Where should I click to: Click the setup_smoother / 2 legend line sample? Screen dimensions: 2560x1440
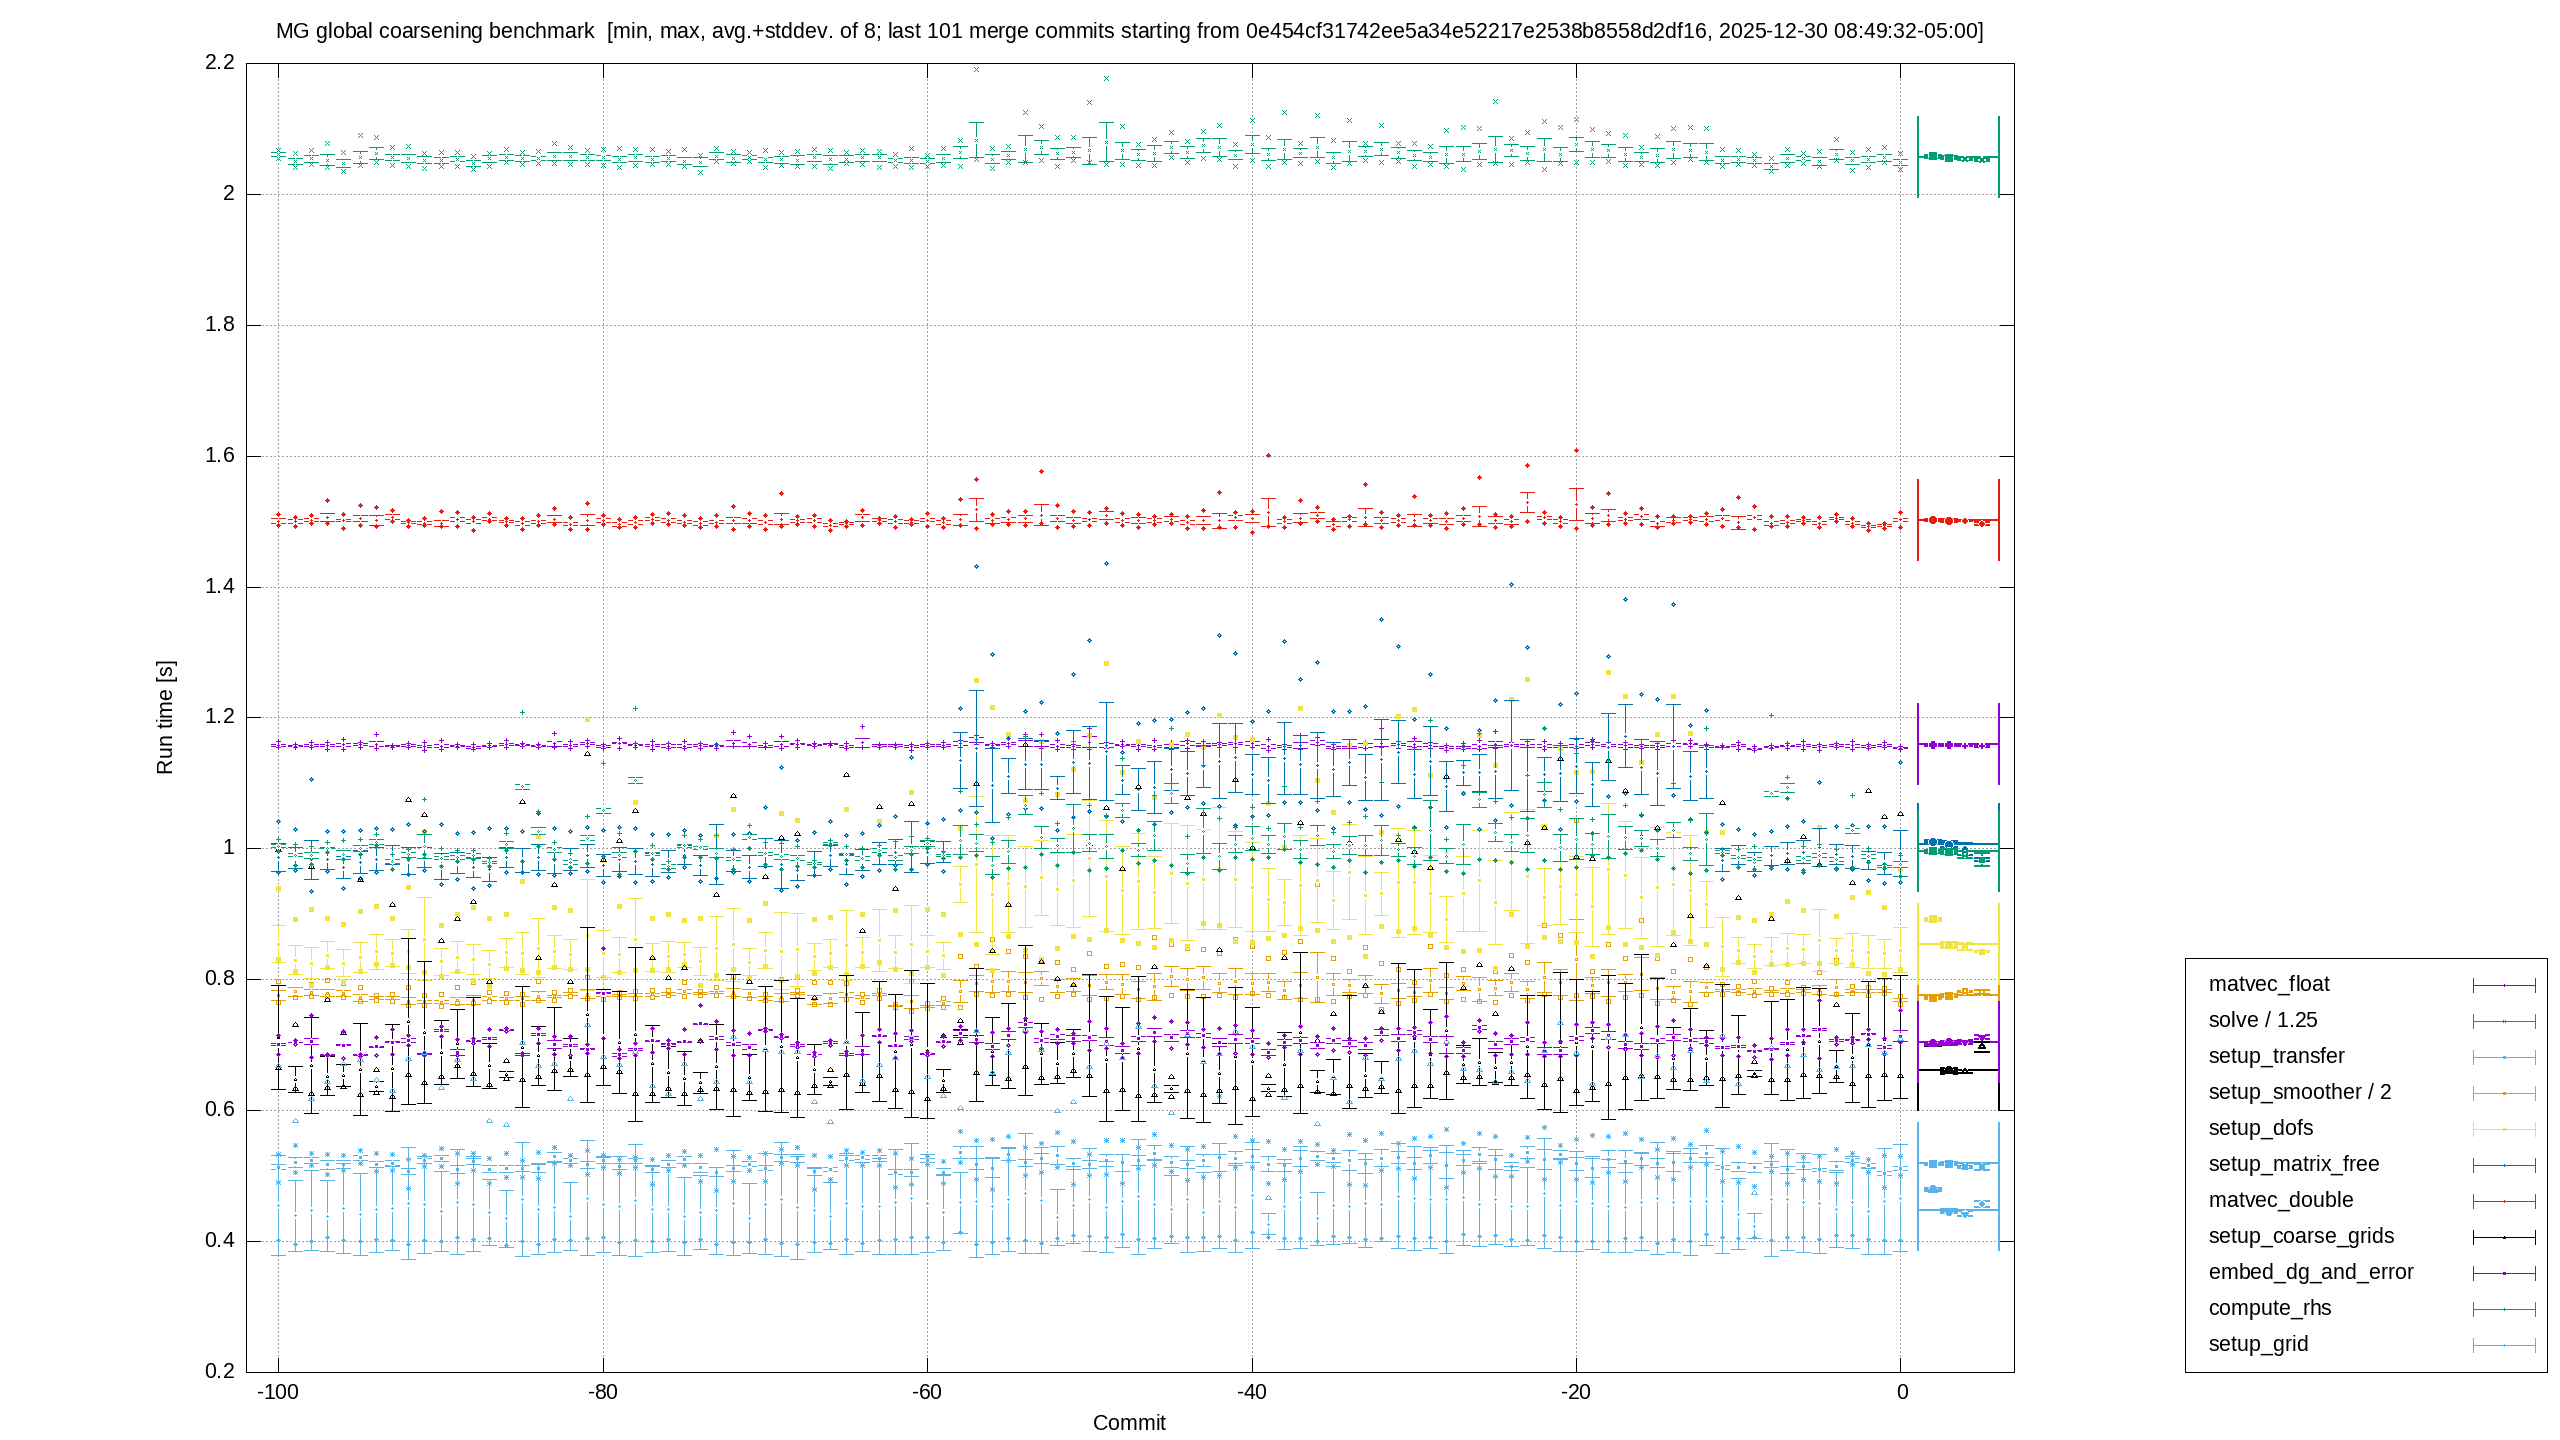[x=2504, y=1093]
